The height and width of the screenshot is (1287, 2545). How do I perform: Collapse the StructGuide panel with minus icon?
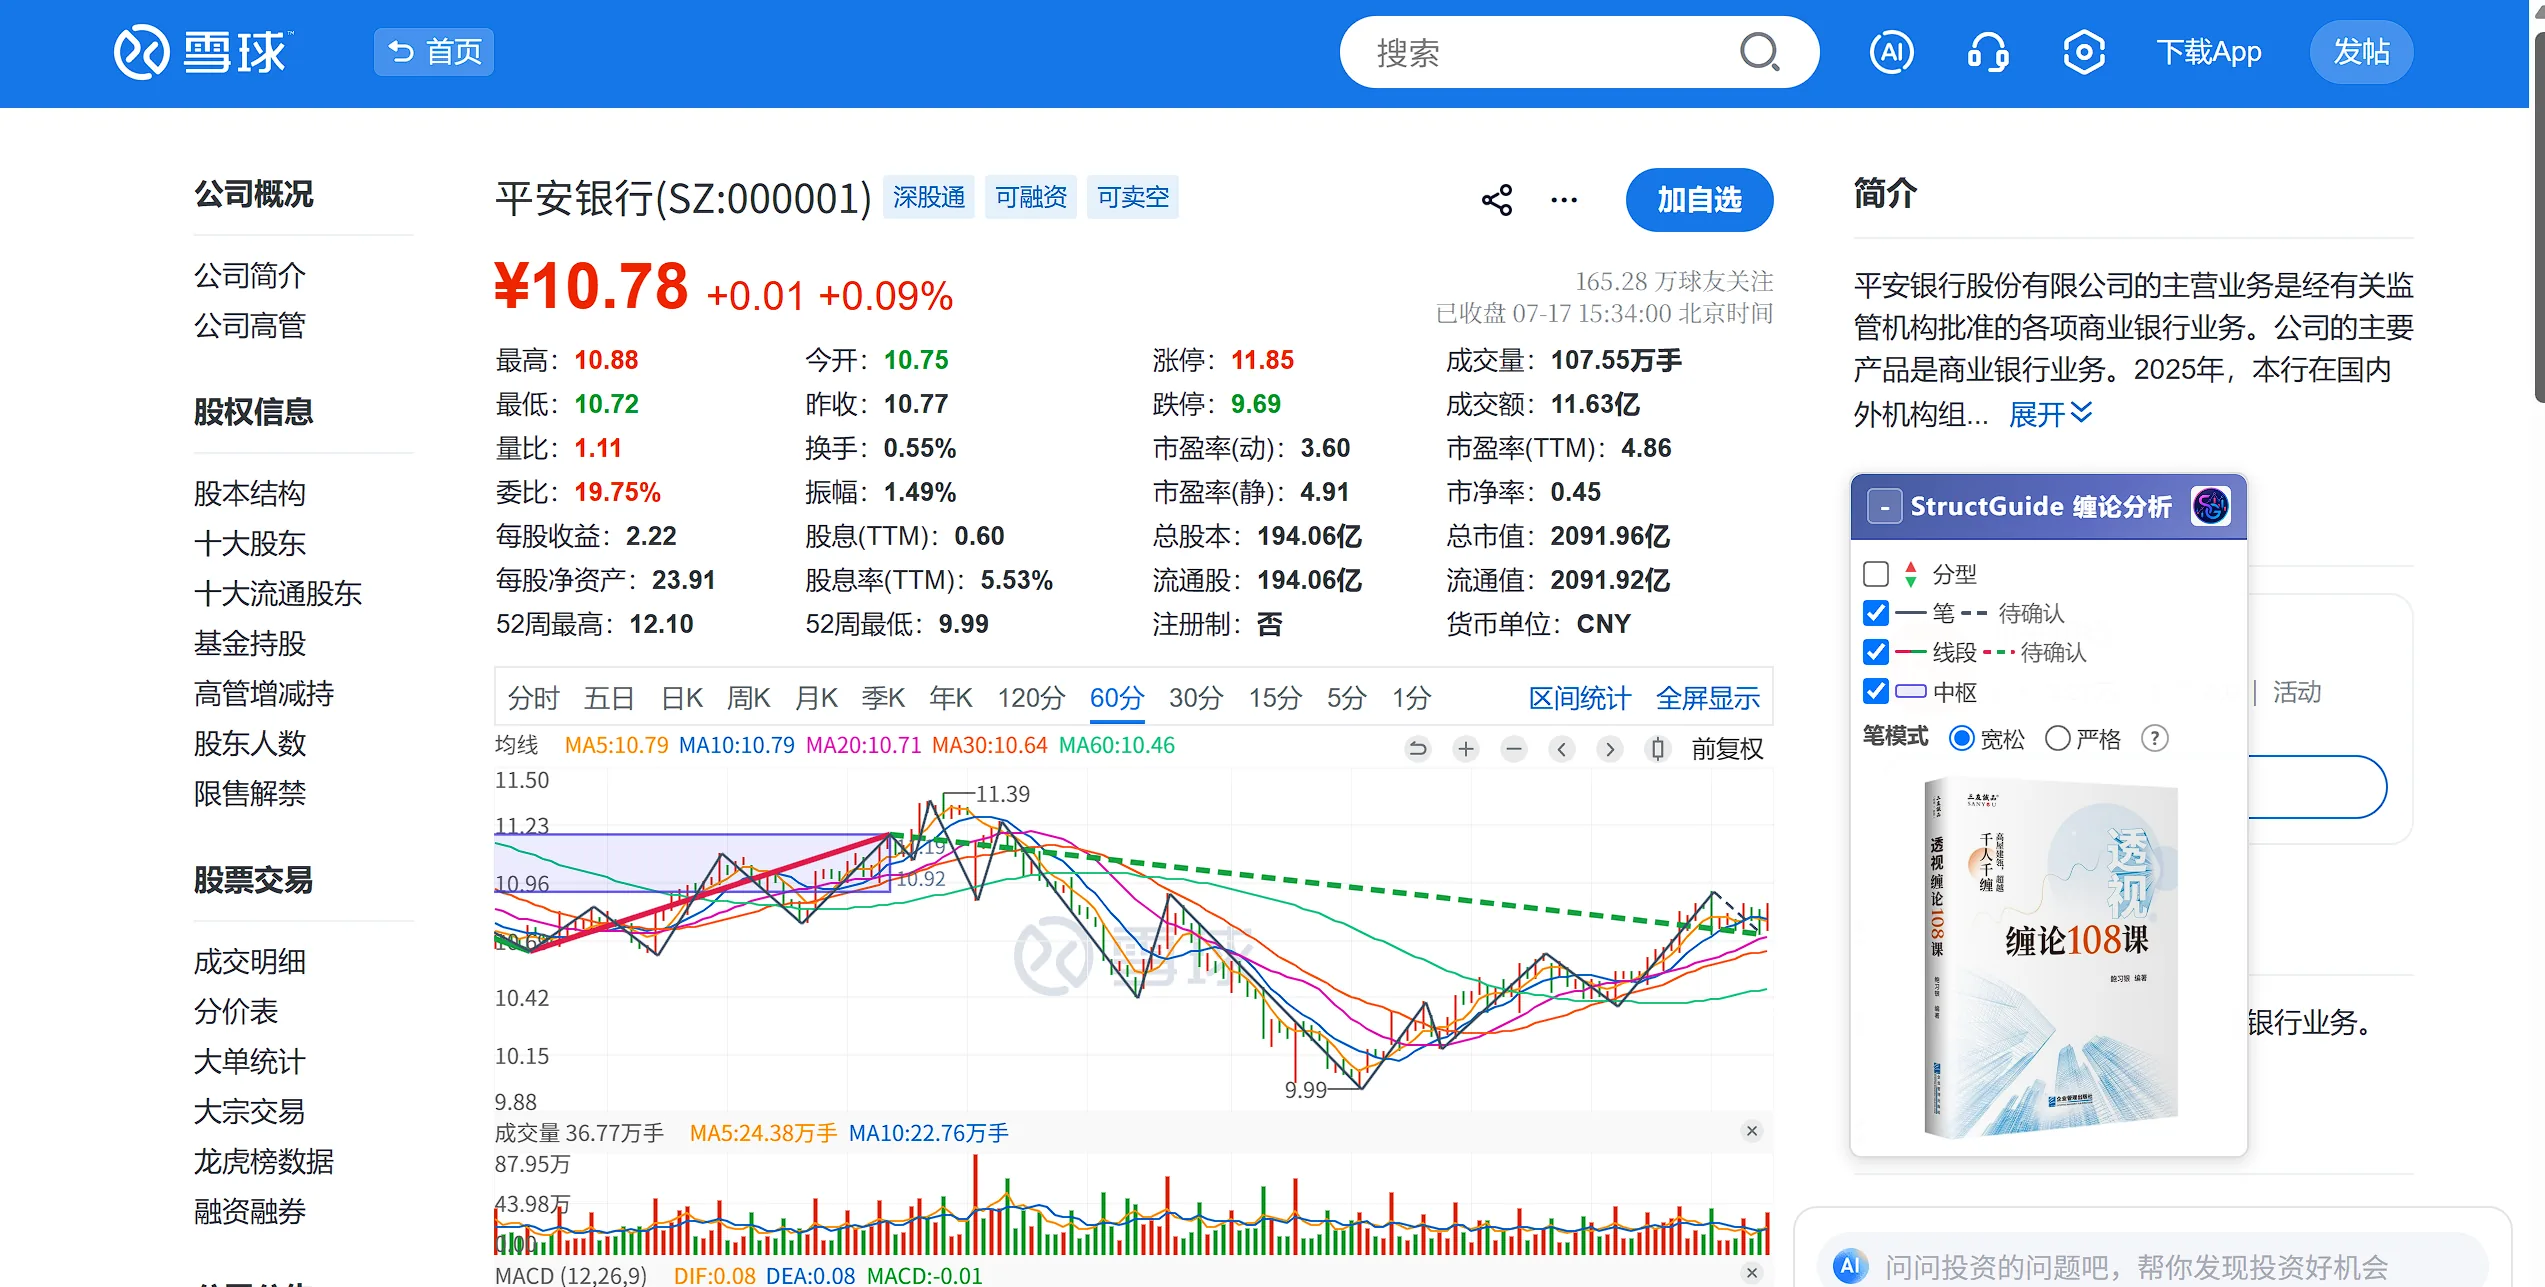tap(1885, 507)
